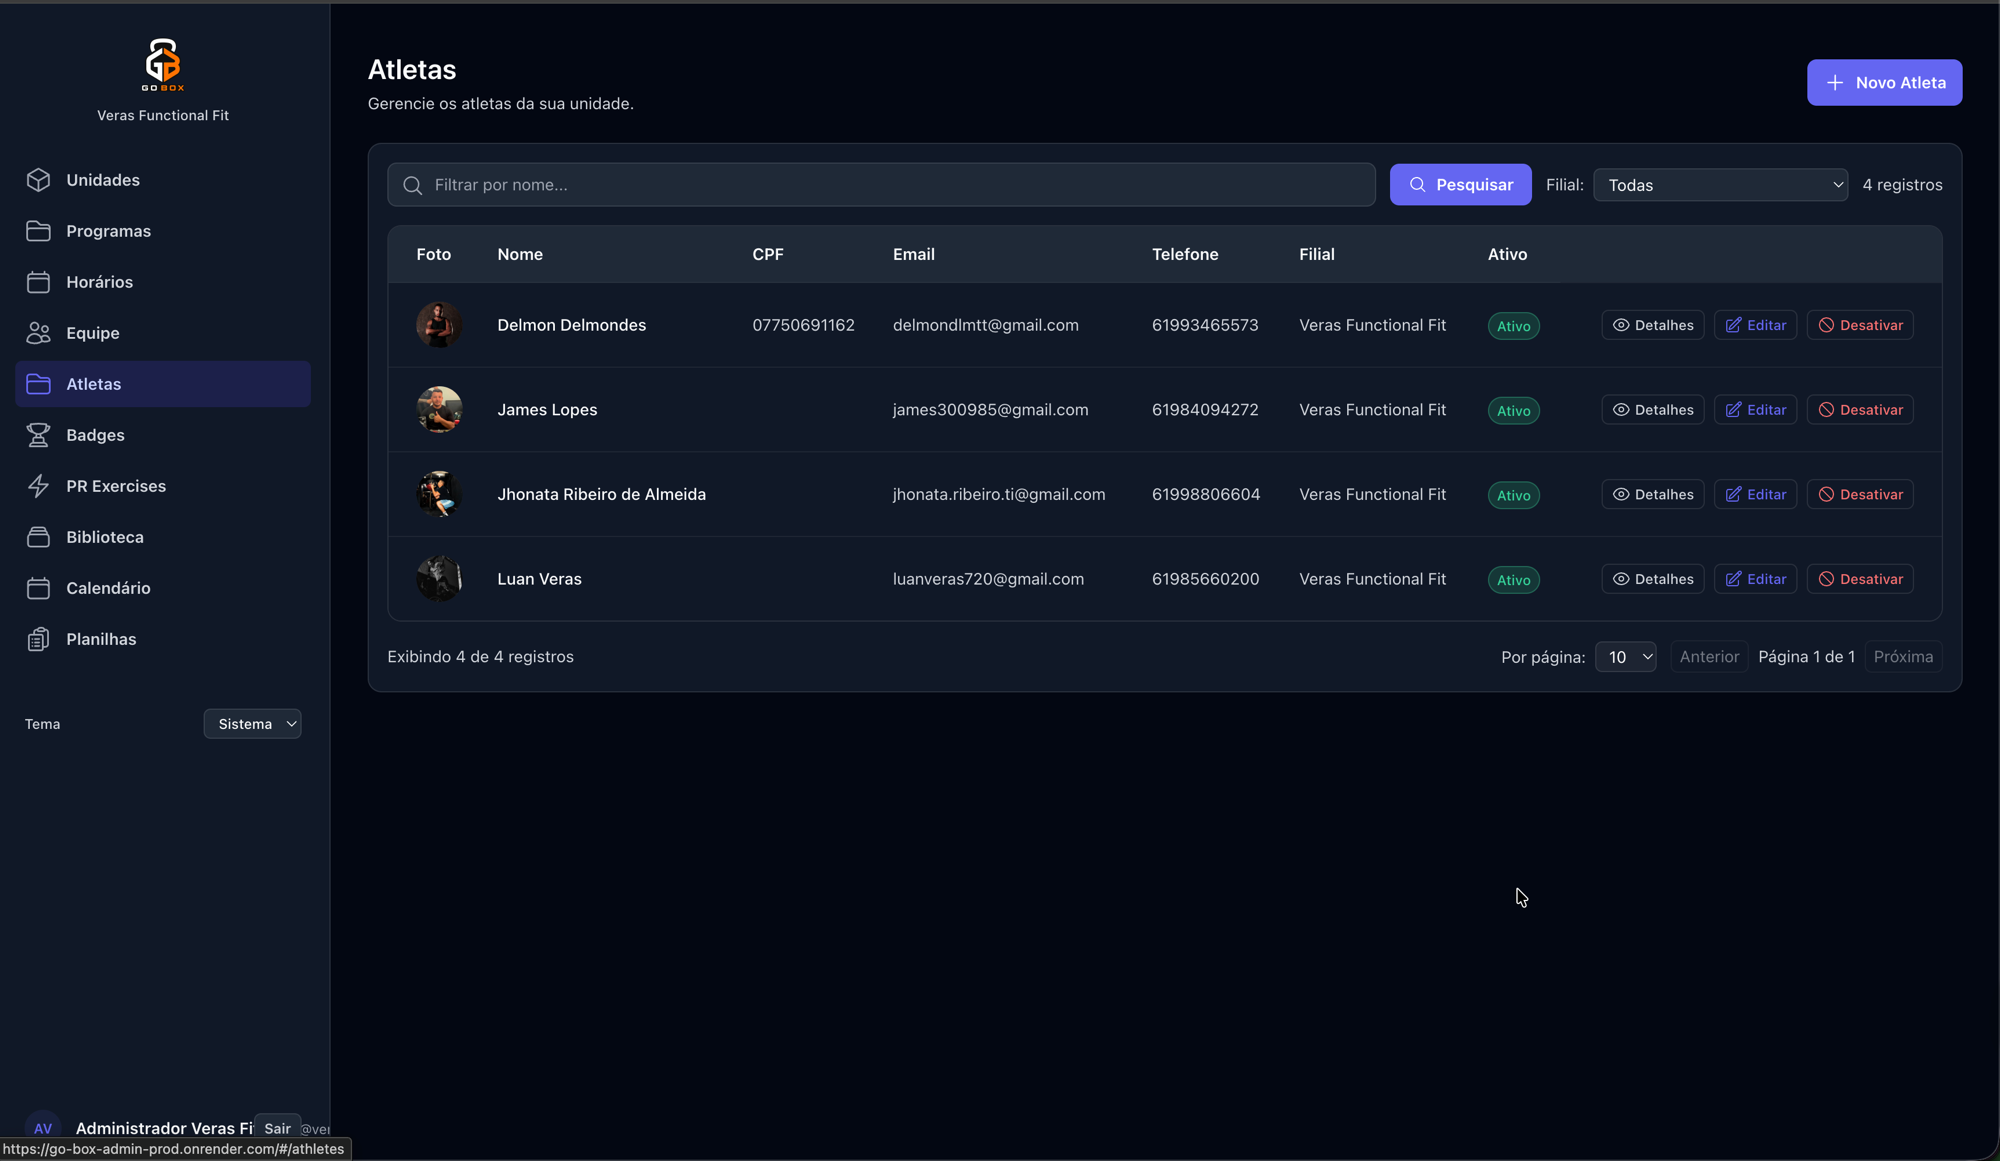Viewport: 2000px width, 1161px height.
Task: Click the Horários calendar icon
Action: [x=38, y=282]
